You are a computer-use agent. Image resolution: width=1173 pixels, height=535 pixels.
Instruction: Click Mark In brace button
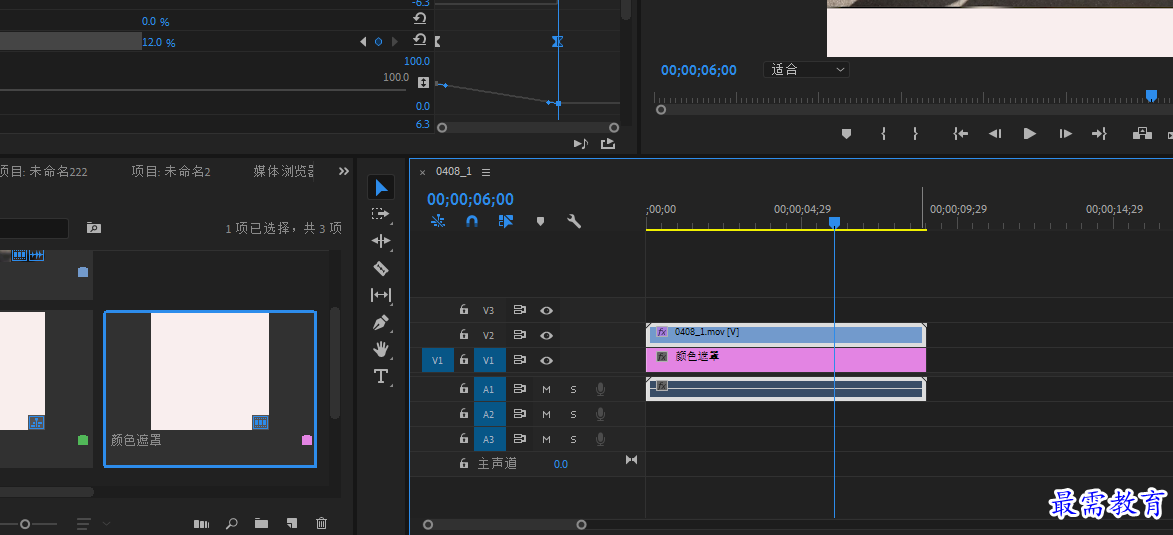883,133
